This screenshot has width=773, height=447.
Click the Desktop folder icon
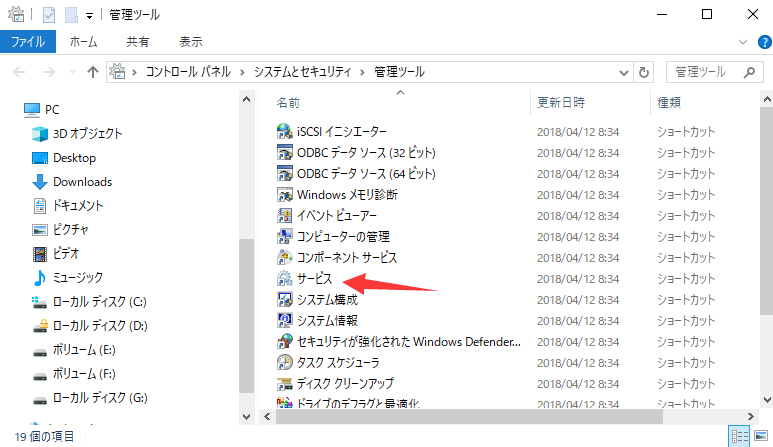tap(39, 158)
